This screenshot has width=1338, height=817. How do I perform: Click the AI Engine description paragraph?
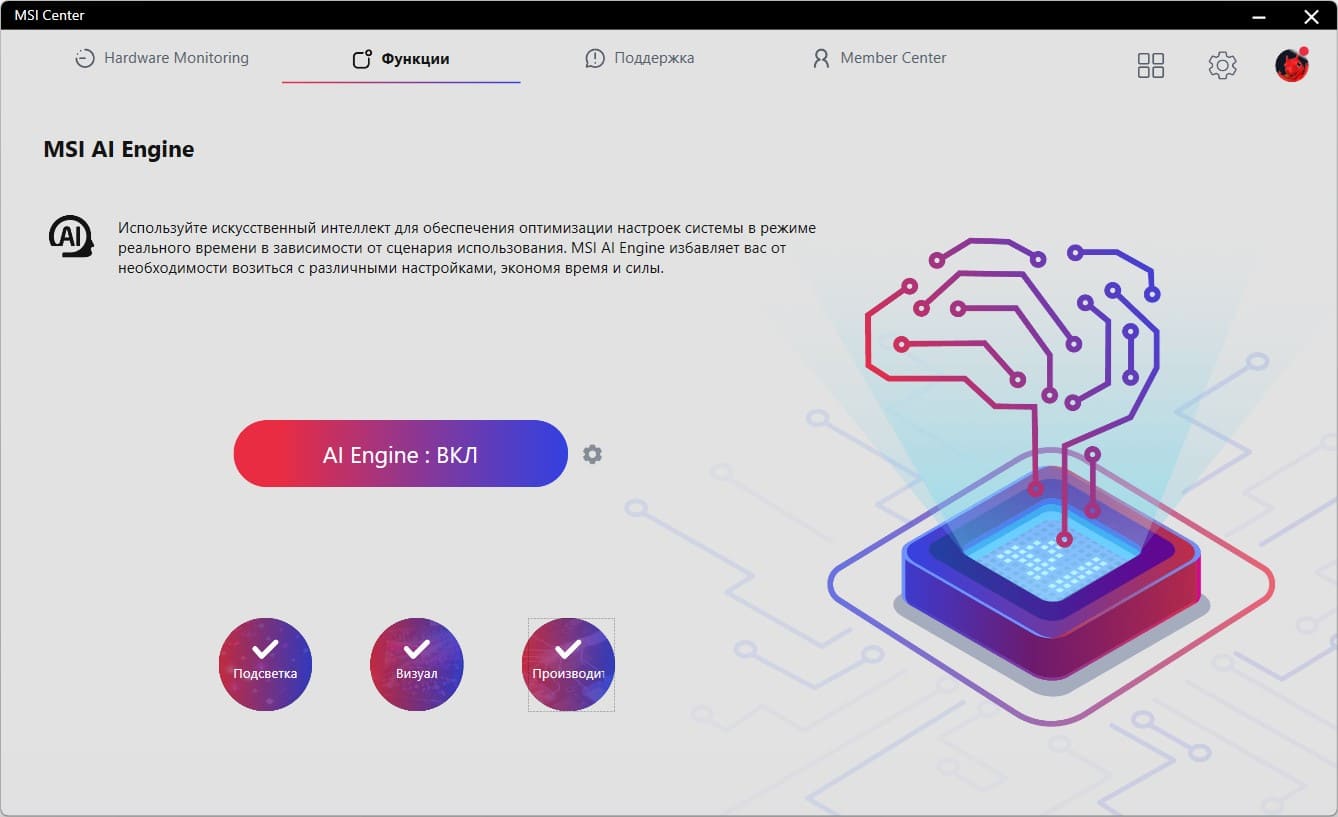467,248
